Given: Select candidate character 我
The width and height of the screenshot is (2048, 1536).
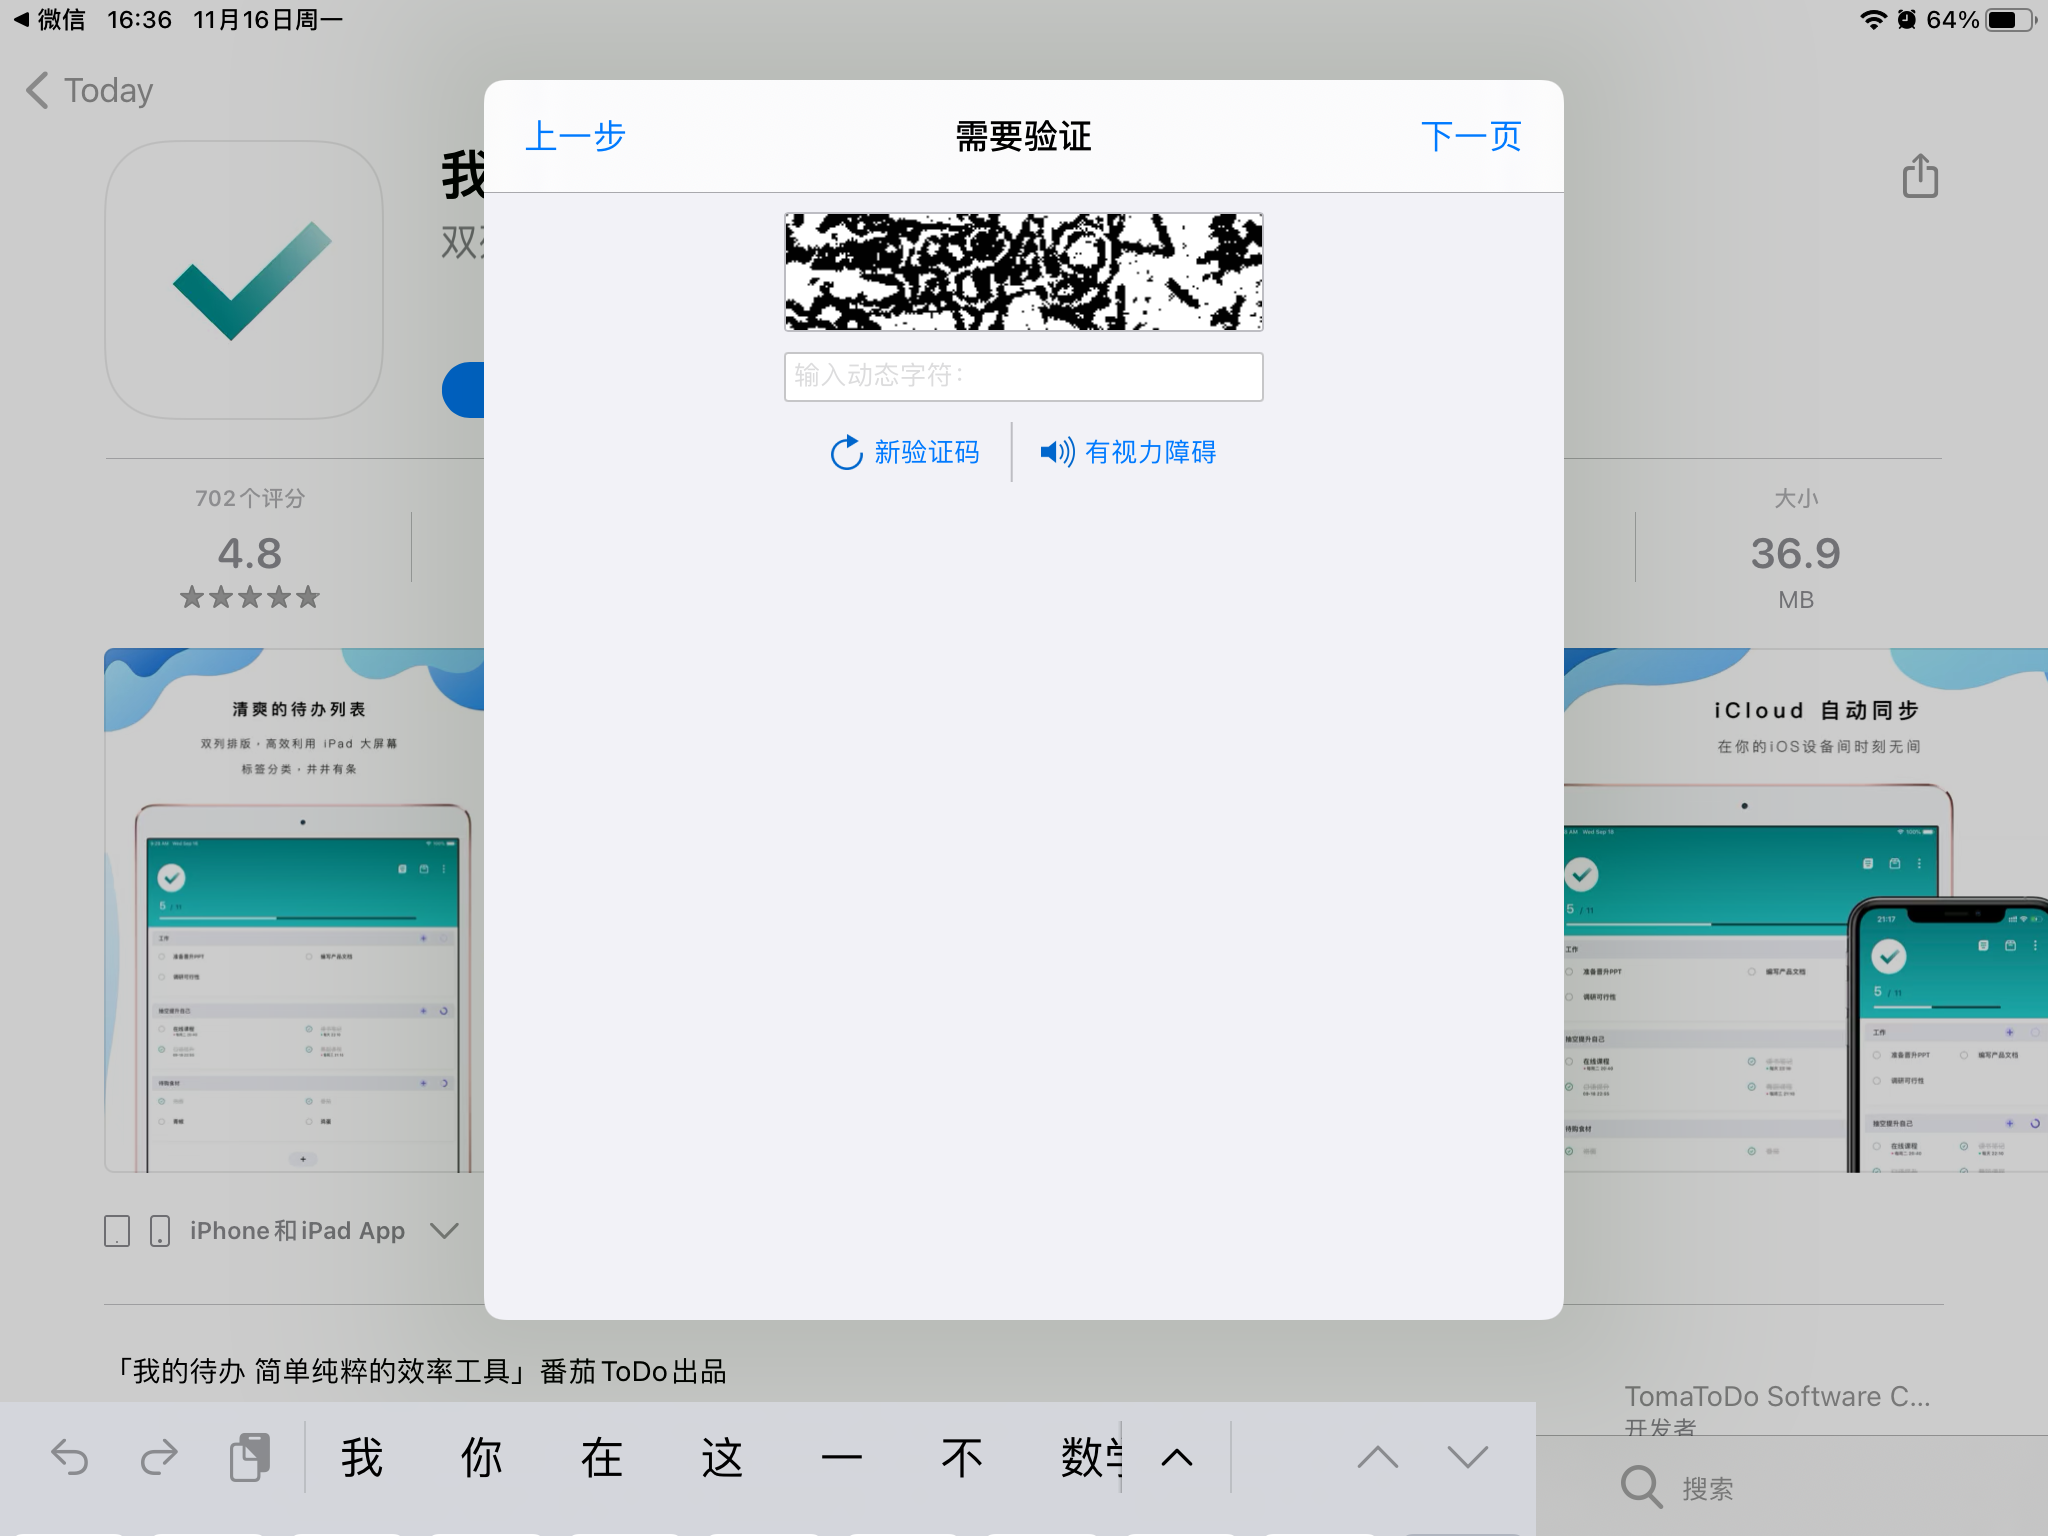Looking at the screenshot, I should coord(362,1458).
